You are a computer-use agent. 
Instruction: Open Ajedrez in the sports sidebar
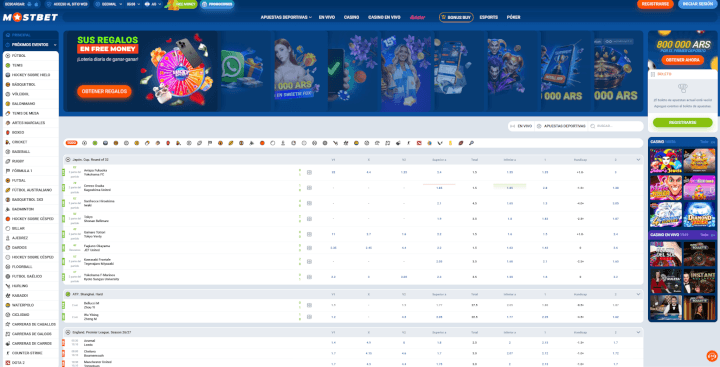pyautogui.click(x=31, y=238)
